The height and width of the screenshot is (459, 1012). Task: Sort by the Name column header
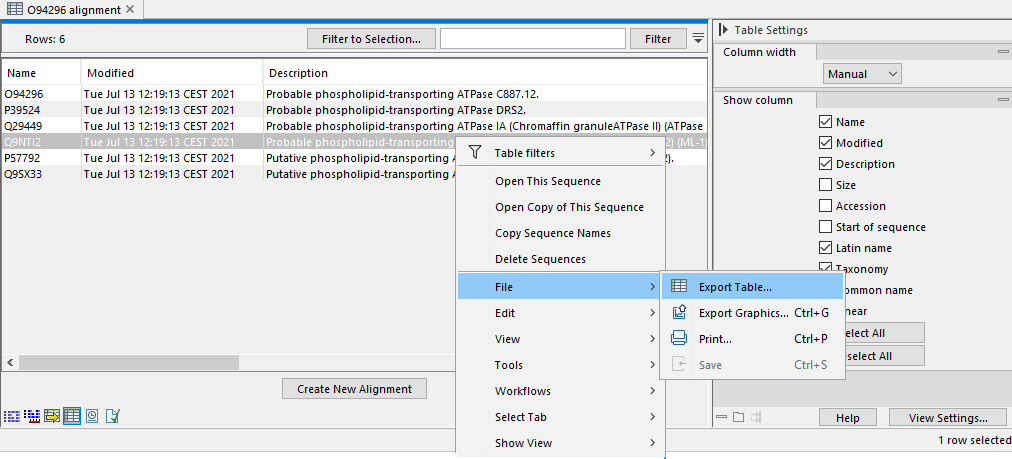click(41, 73)
